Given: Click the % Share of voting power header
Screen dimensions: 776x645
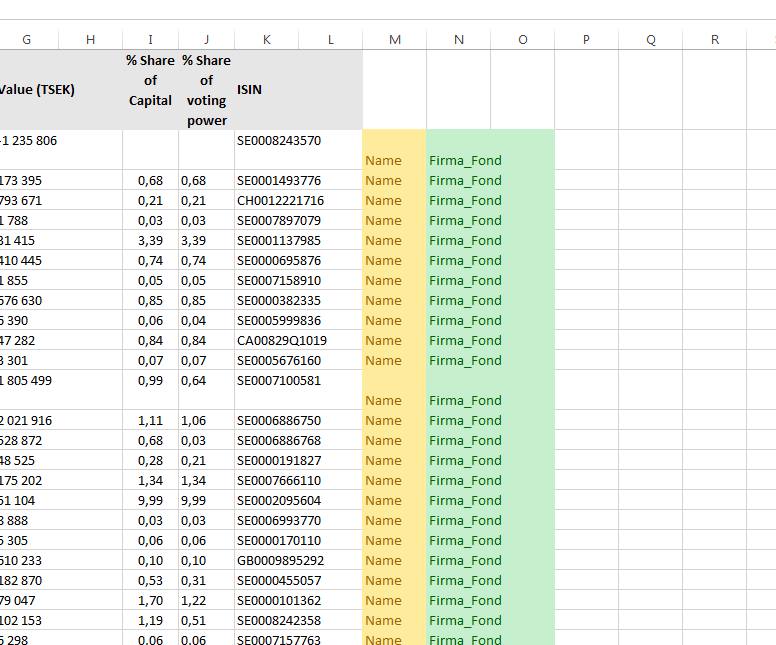Looking at the screenshot, I should (x=206, y=90).
